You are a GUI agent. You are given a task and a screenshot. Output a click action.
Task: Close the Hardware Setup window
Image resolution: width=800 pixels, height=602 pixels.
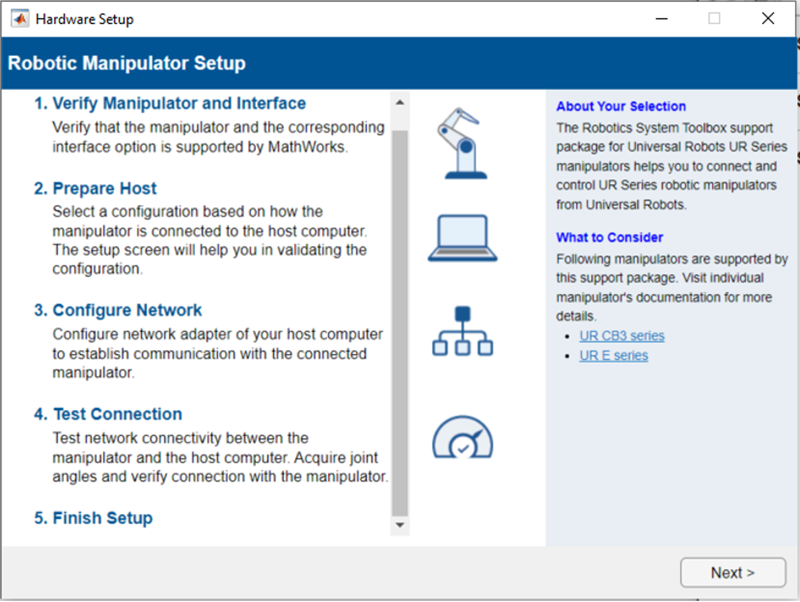767,19
